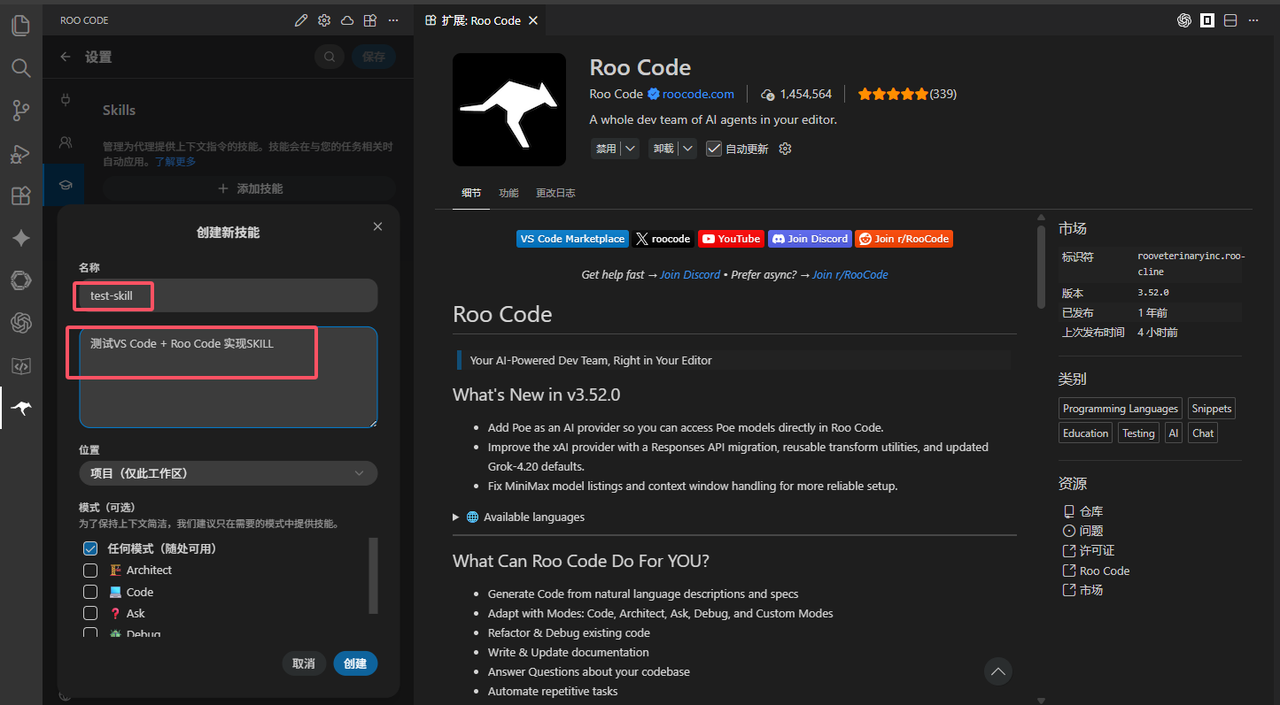Click the VS Code Marketplace badge
The width and height of the screenshot is (1280, 705).
[x=573, y=239]
